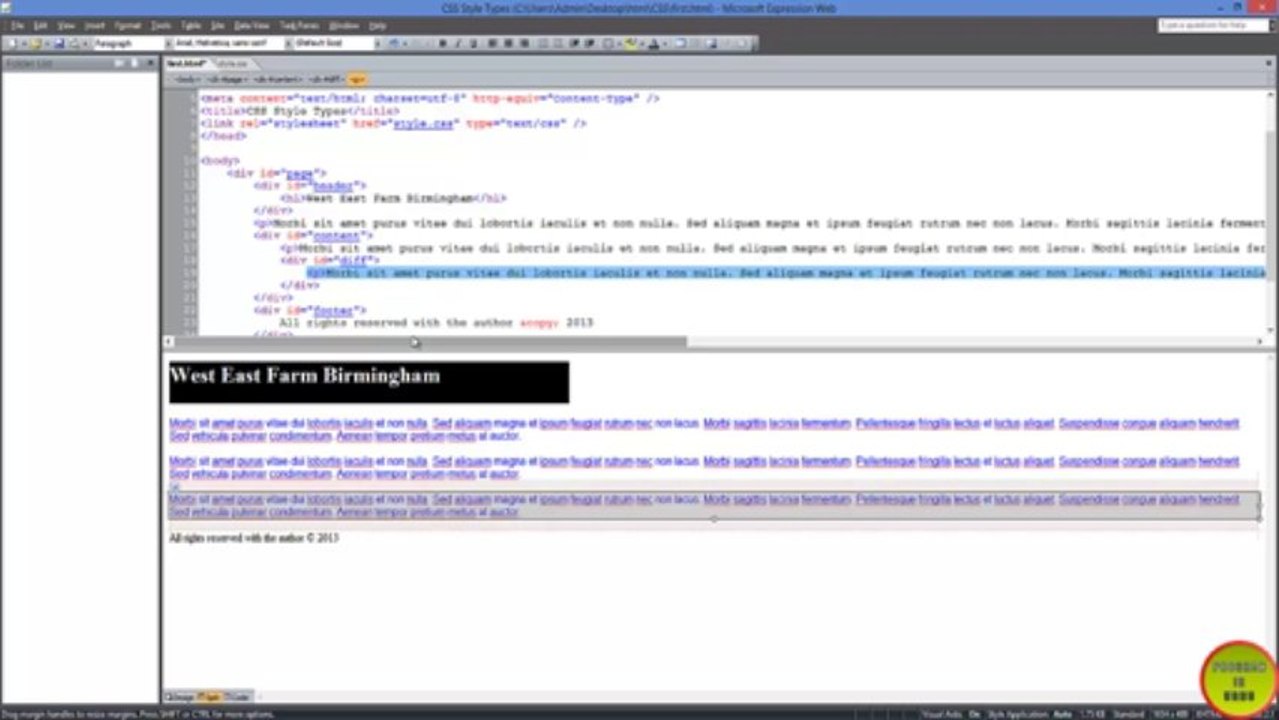The height and width of the screenshot is (720, 1279).
Task: Click the Save icon in the toolbar
Action: pos(59,44)
